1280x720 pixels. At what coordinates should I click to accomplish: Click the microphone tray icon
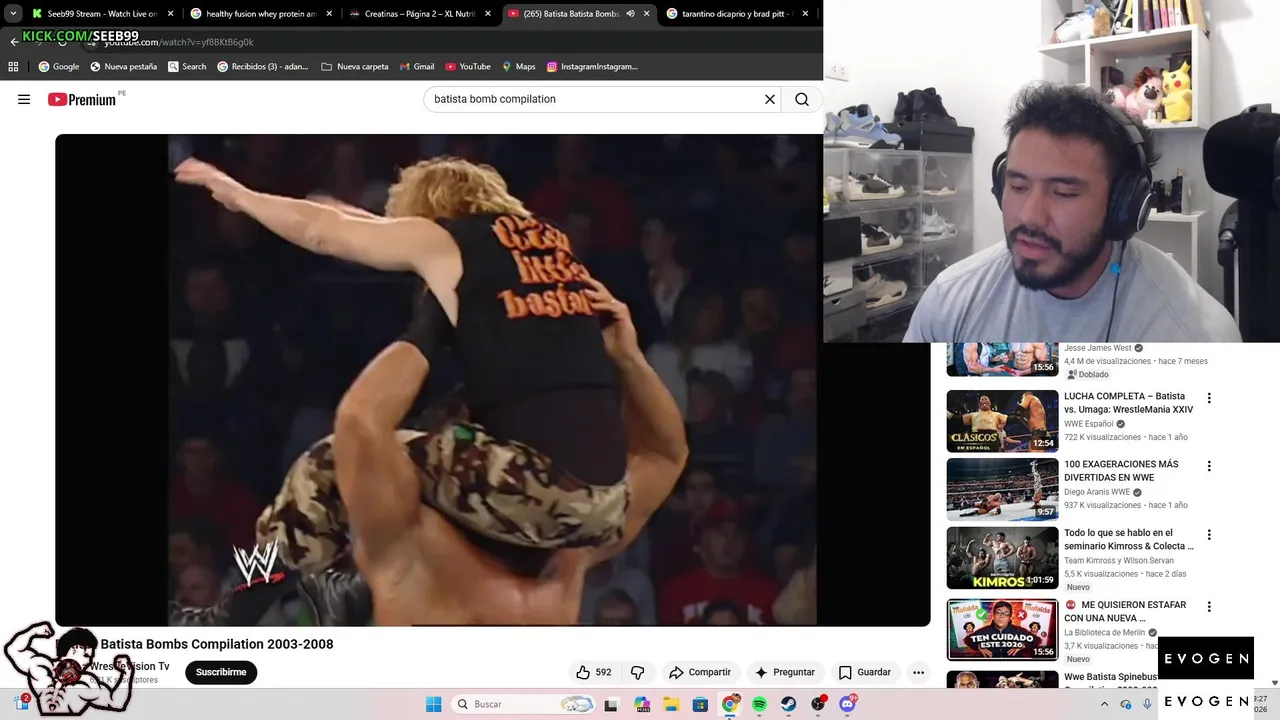click(x=1146, y=704)
